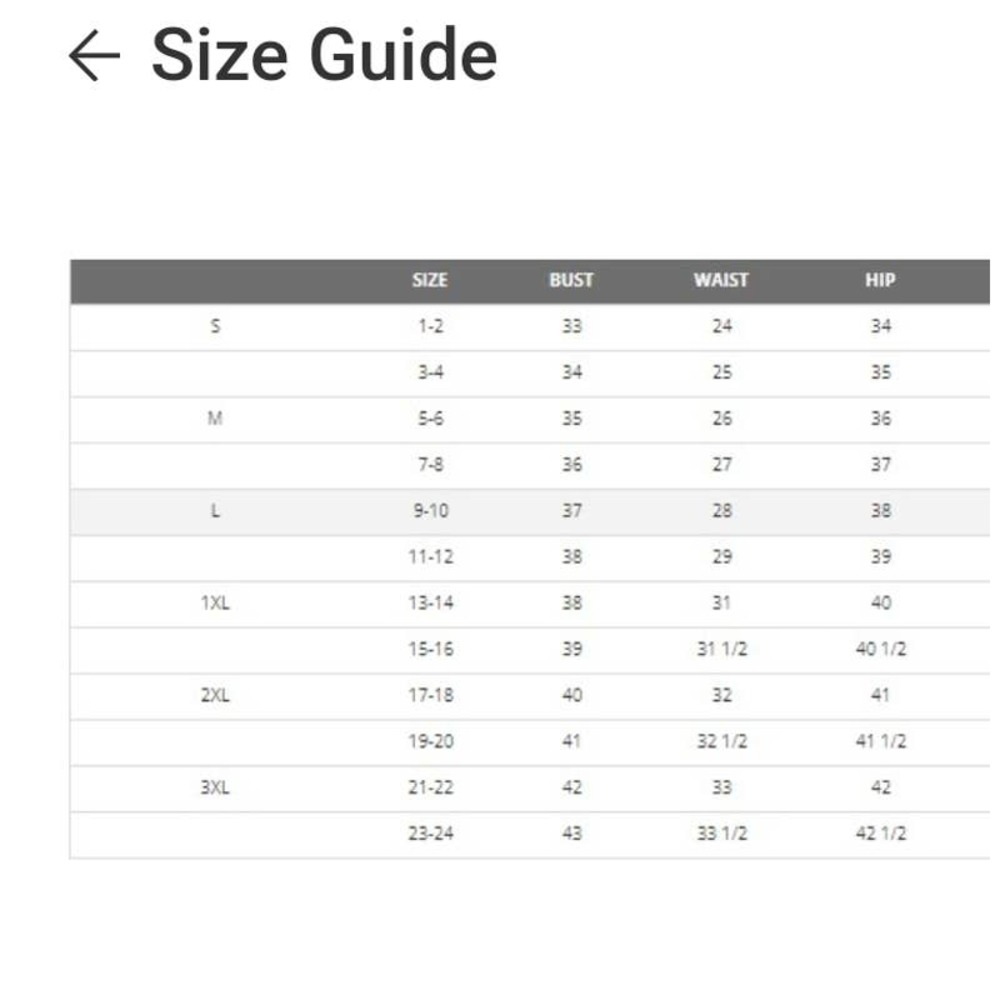Select the WAIST column header
The height and width of the screenshot is (1000, 1000).
(721, 280)
